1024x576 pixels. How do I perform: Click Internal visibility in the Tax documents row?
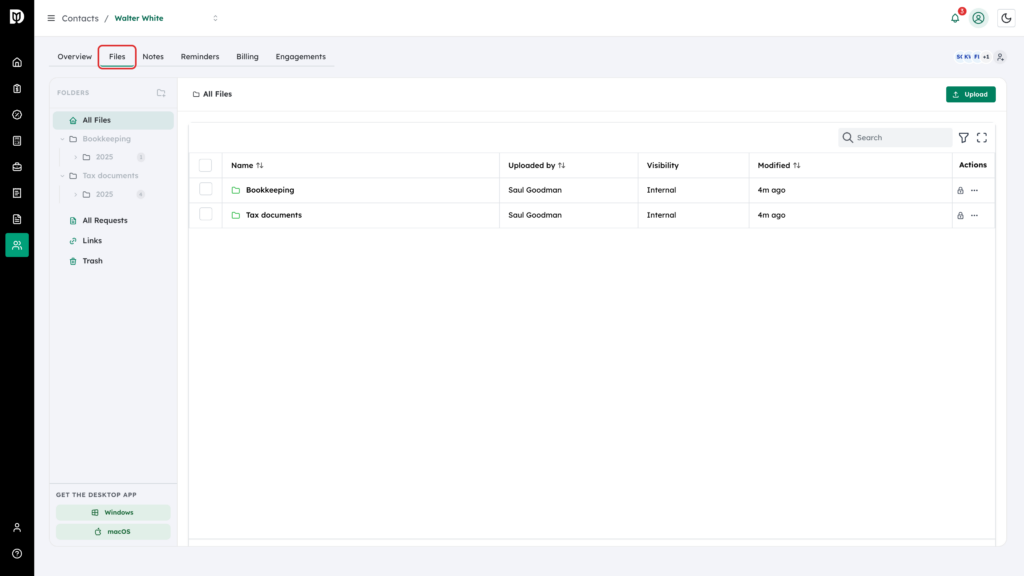coord(661,215)
